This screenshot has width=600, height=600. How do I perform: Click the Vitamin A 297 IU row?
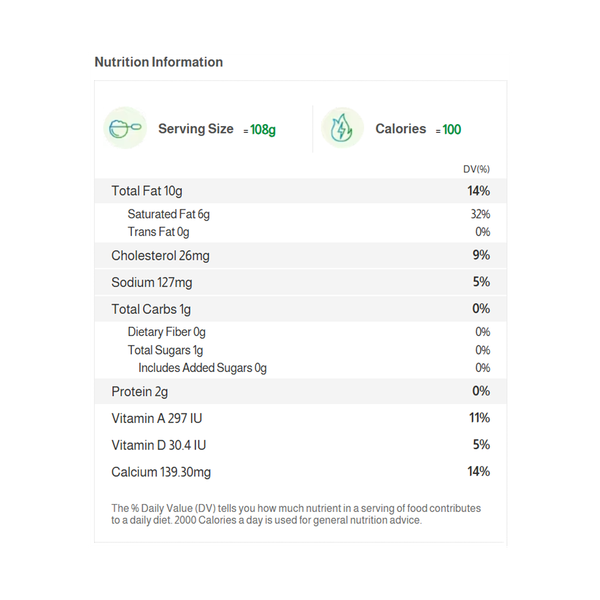point(300,418)
